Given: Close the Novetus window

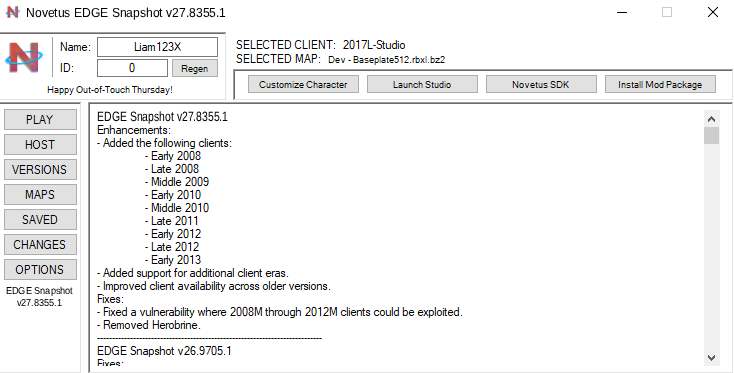Looking at the screenshot, I should (x=712, y=12).
